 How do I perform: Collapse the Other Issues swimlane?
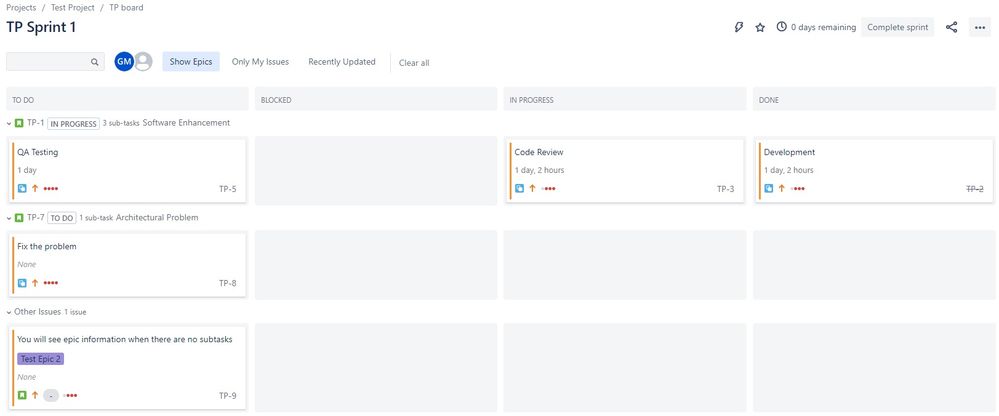tap(10, 312)
